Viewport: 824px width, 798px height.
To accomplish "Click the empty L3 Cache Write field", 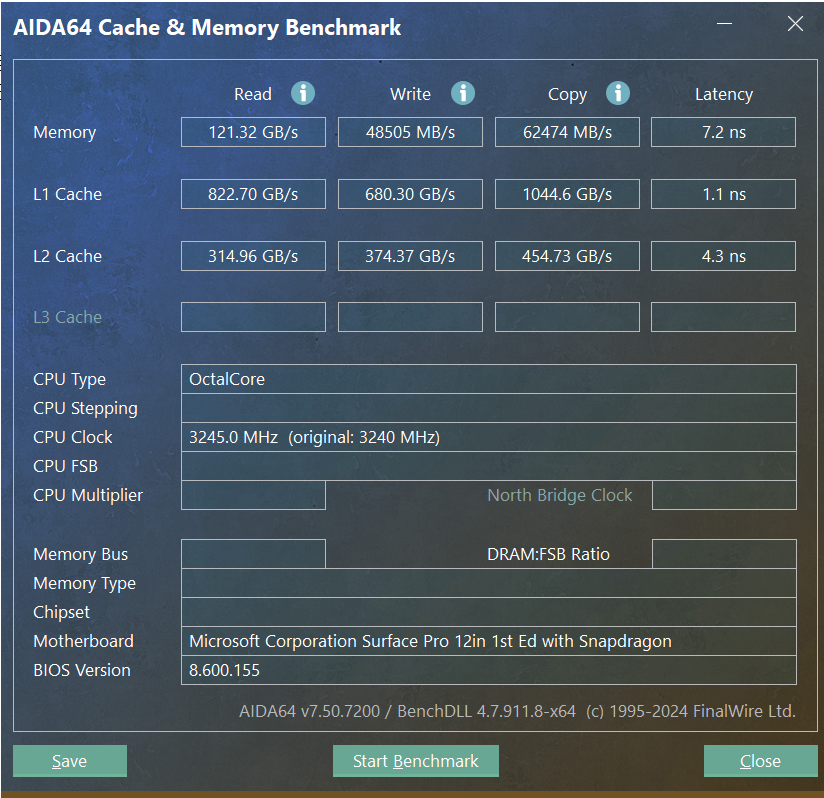I will [410, 317].
